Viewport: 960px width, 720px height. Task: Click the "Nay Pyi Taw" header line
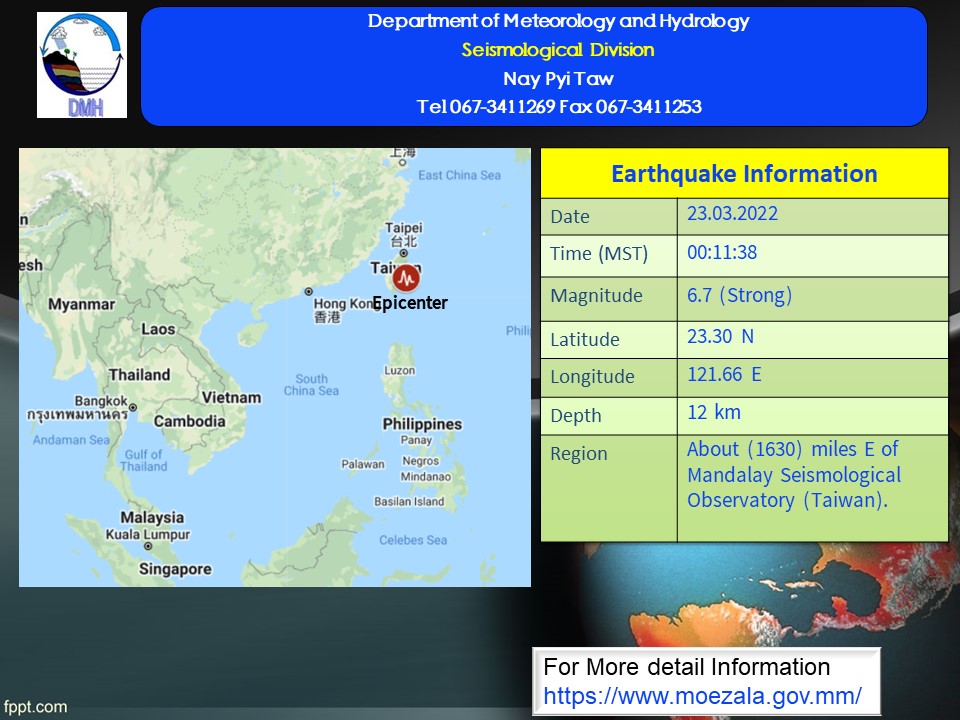pos(558,78)
